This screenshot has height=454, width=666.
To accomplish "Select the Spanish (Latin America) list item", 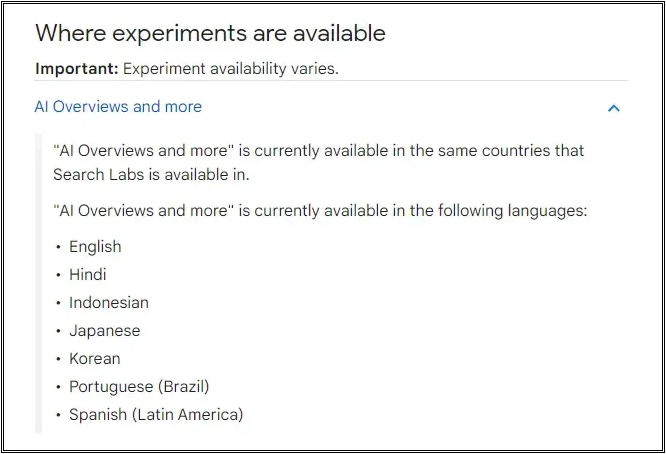I will click(156, 415).
